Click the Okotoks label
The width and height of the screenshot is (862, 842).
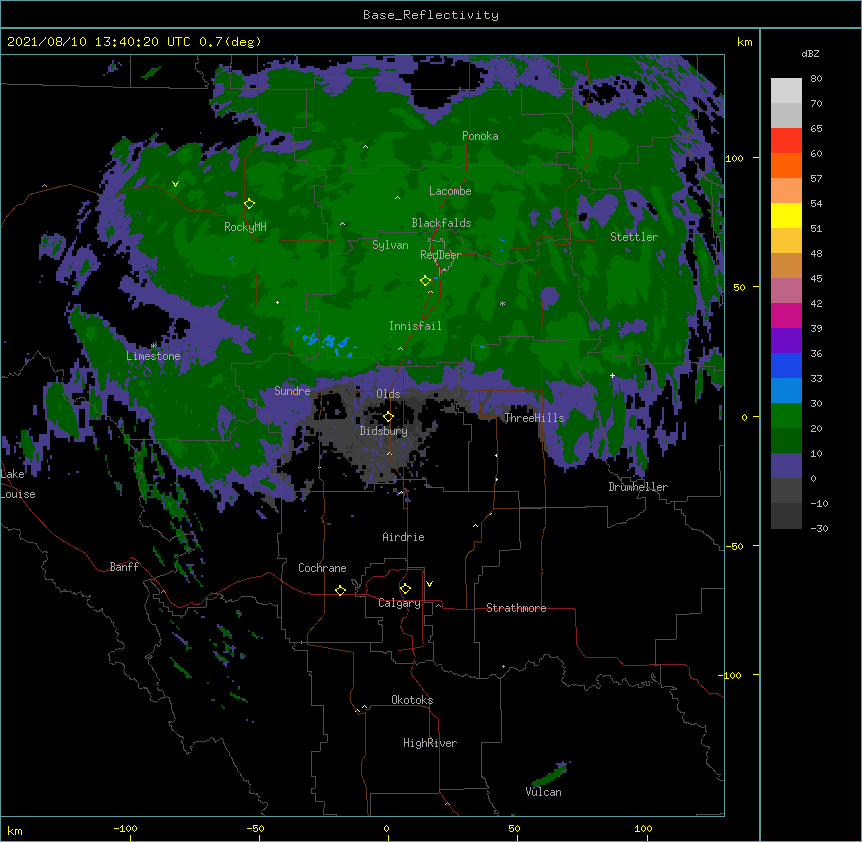point(412,700)
